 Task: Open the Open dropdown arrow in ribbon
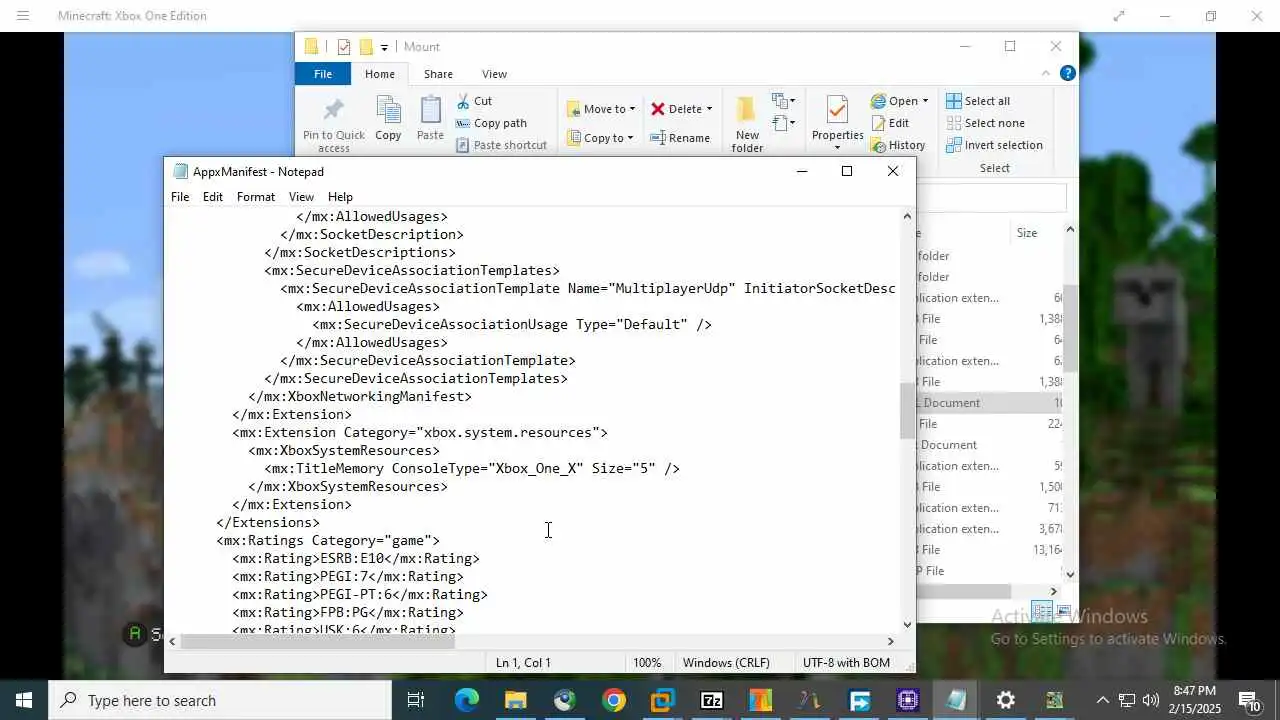point(925,101)
